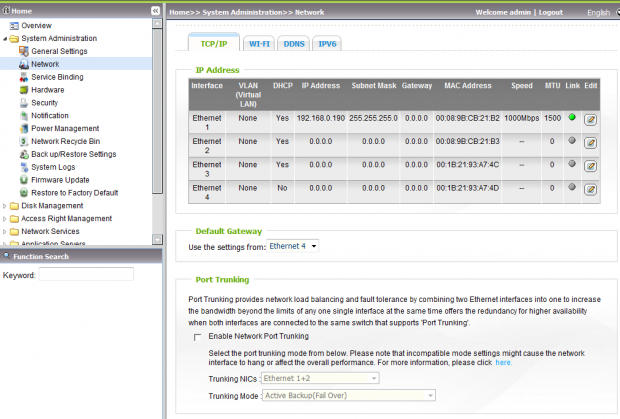The width and height of the screenshot is (620, 419).
Task: Collapse the left sidebar with double-arrow icon
Action: click(x=155, y=11)
